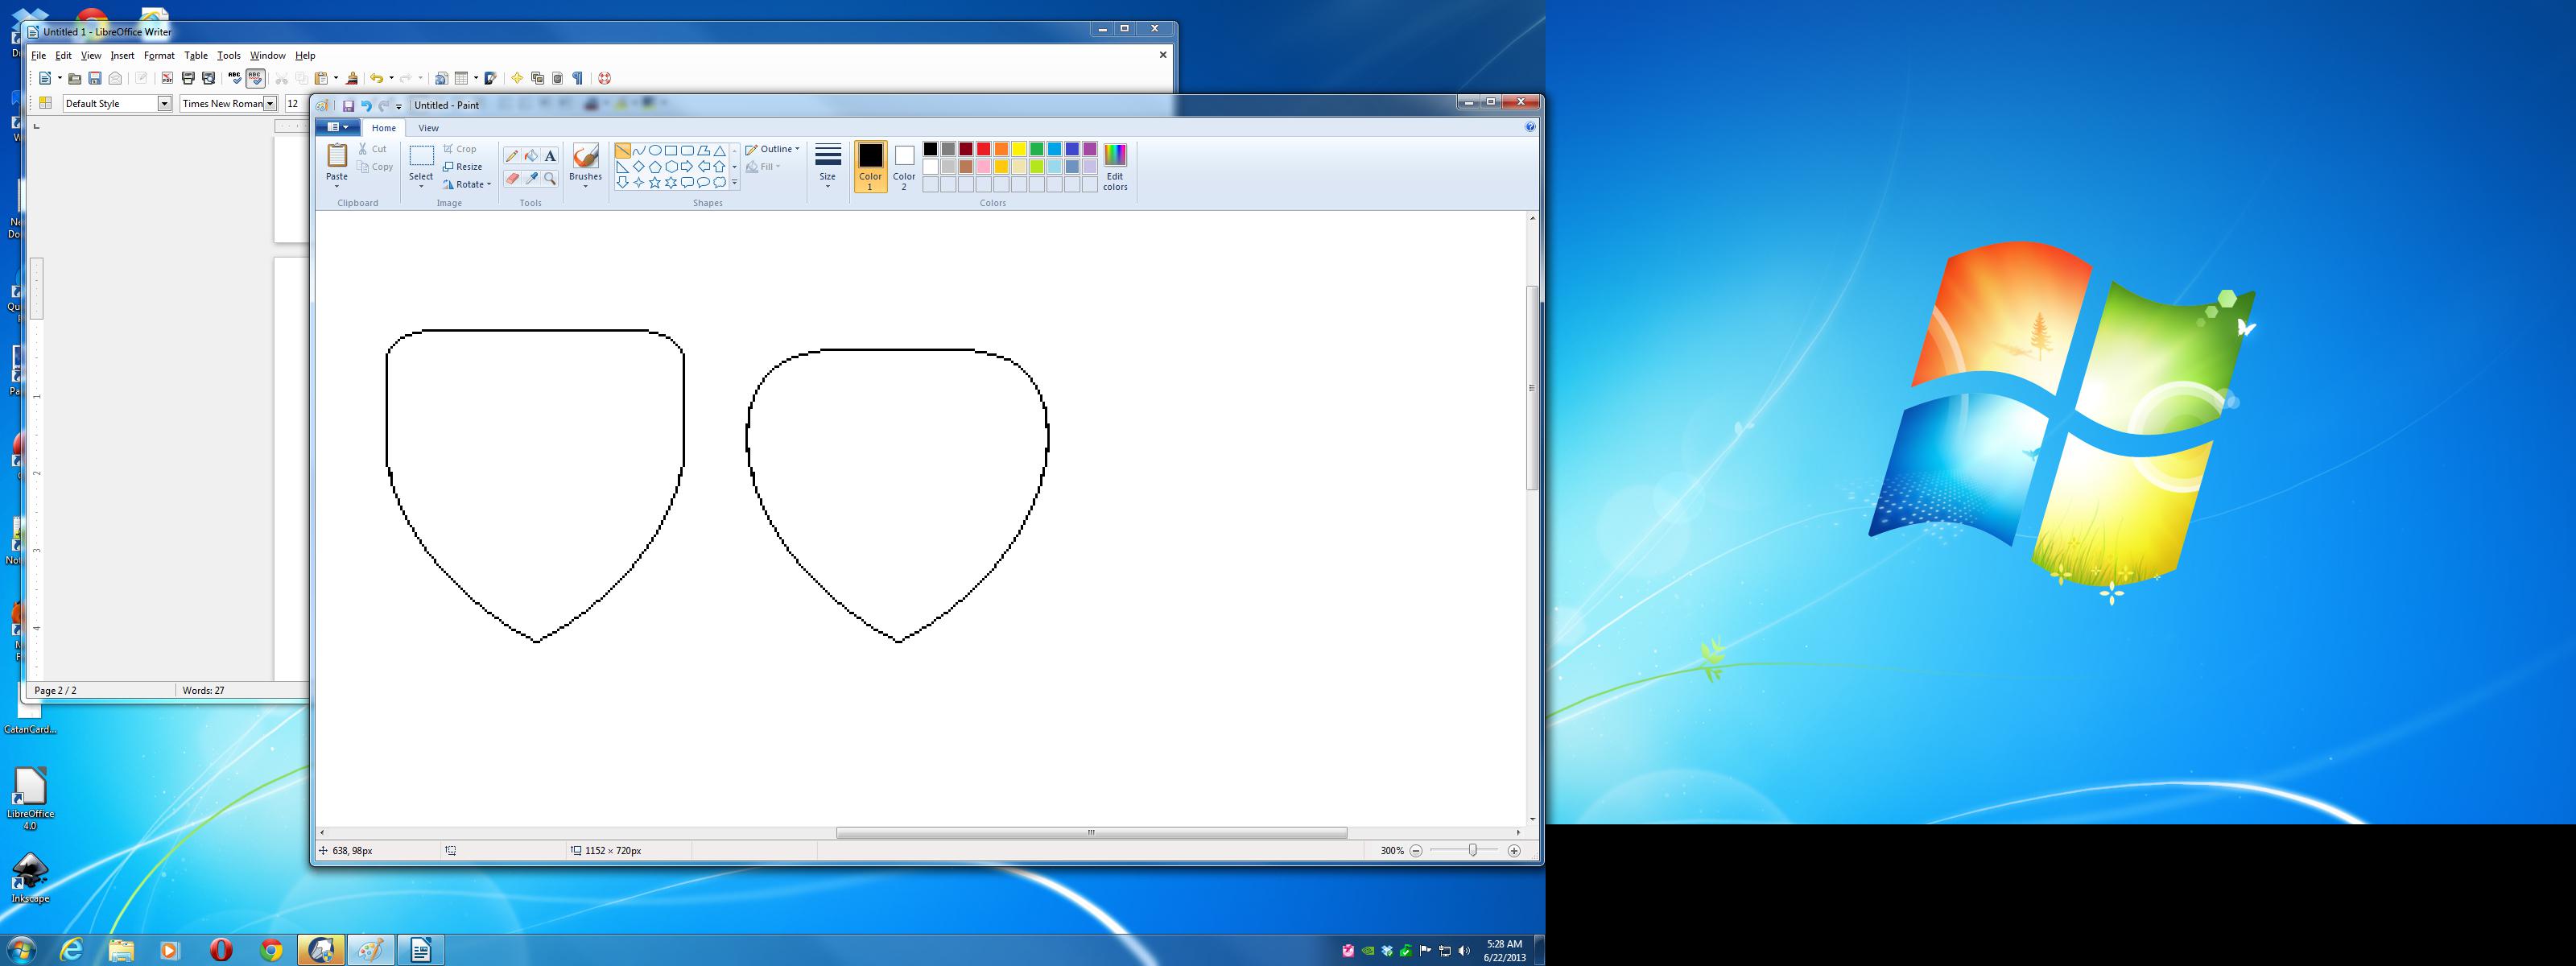This screenshot has width=2576, height=966.
Task: Toggle Data Sources icon in Writer toolbar
Action: coord(558,78)
